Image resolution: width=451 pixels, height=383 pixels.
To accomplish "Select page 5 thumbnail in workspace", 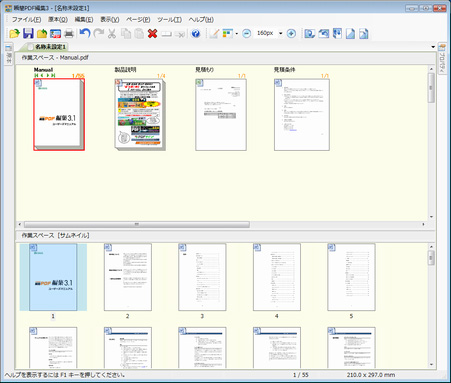I will tap(351, 277).
